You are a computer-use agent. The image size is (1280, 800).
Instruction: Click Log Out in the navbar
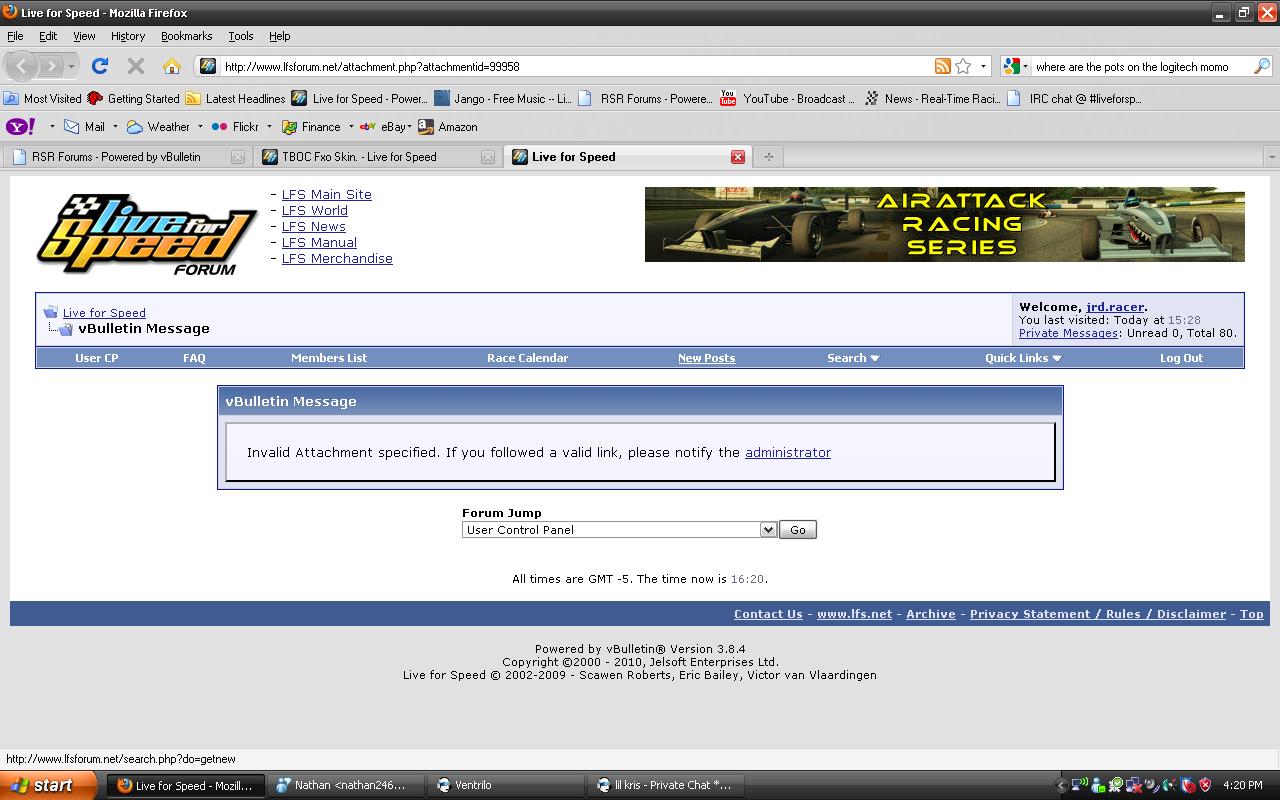pyautogui.click(x=1181, y=358)
